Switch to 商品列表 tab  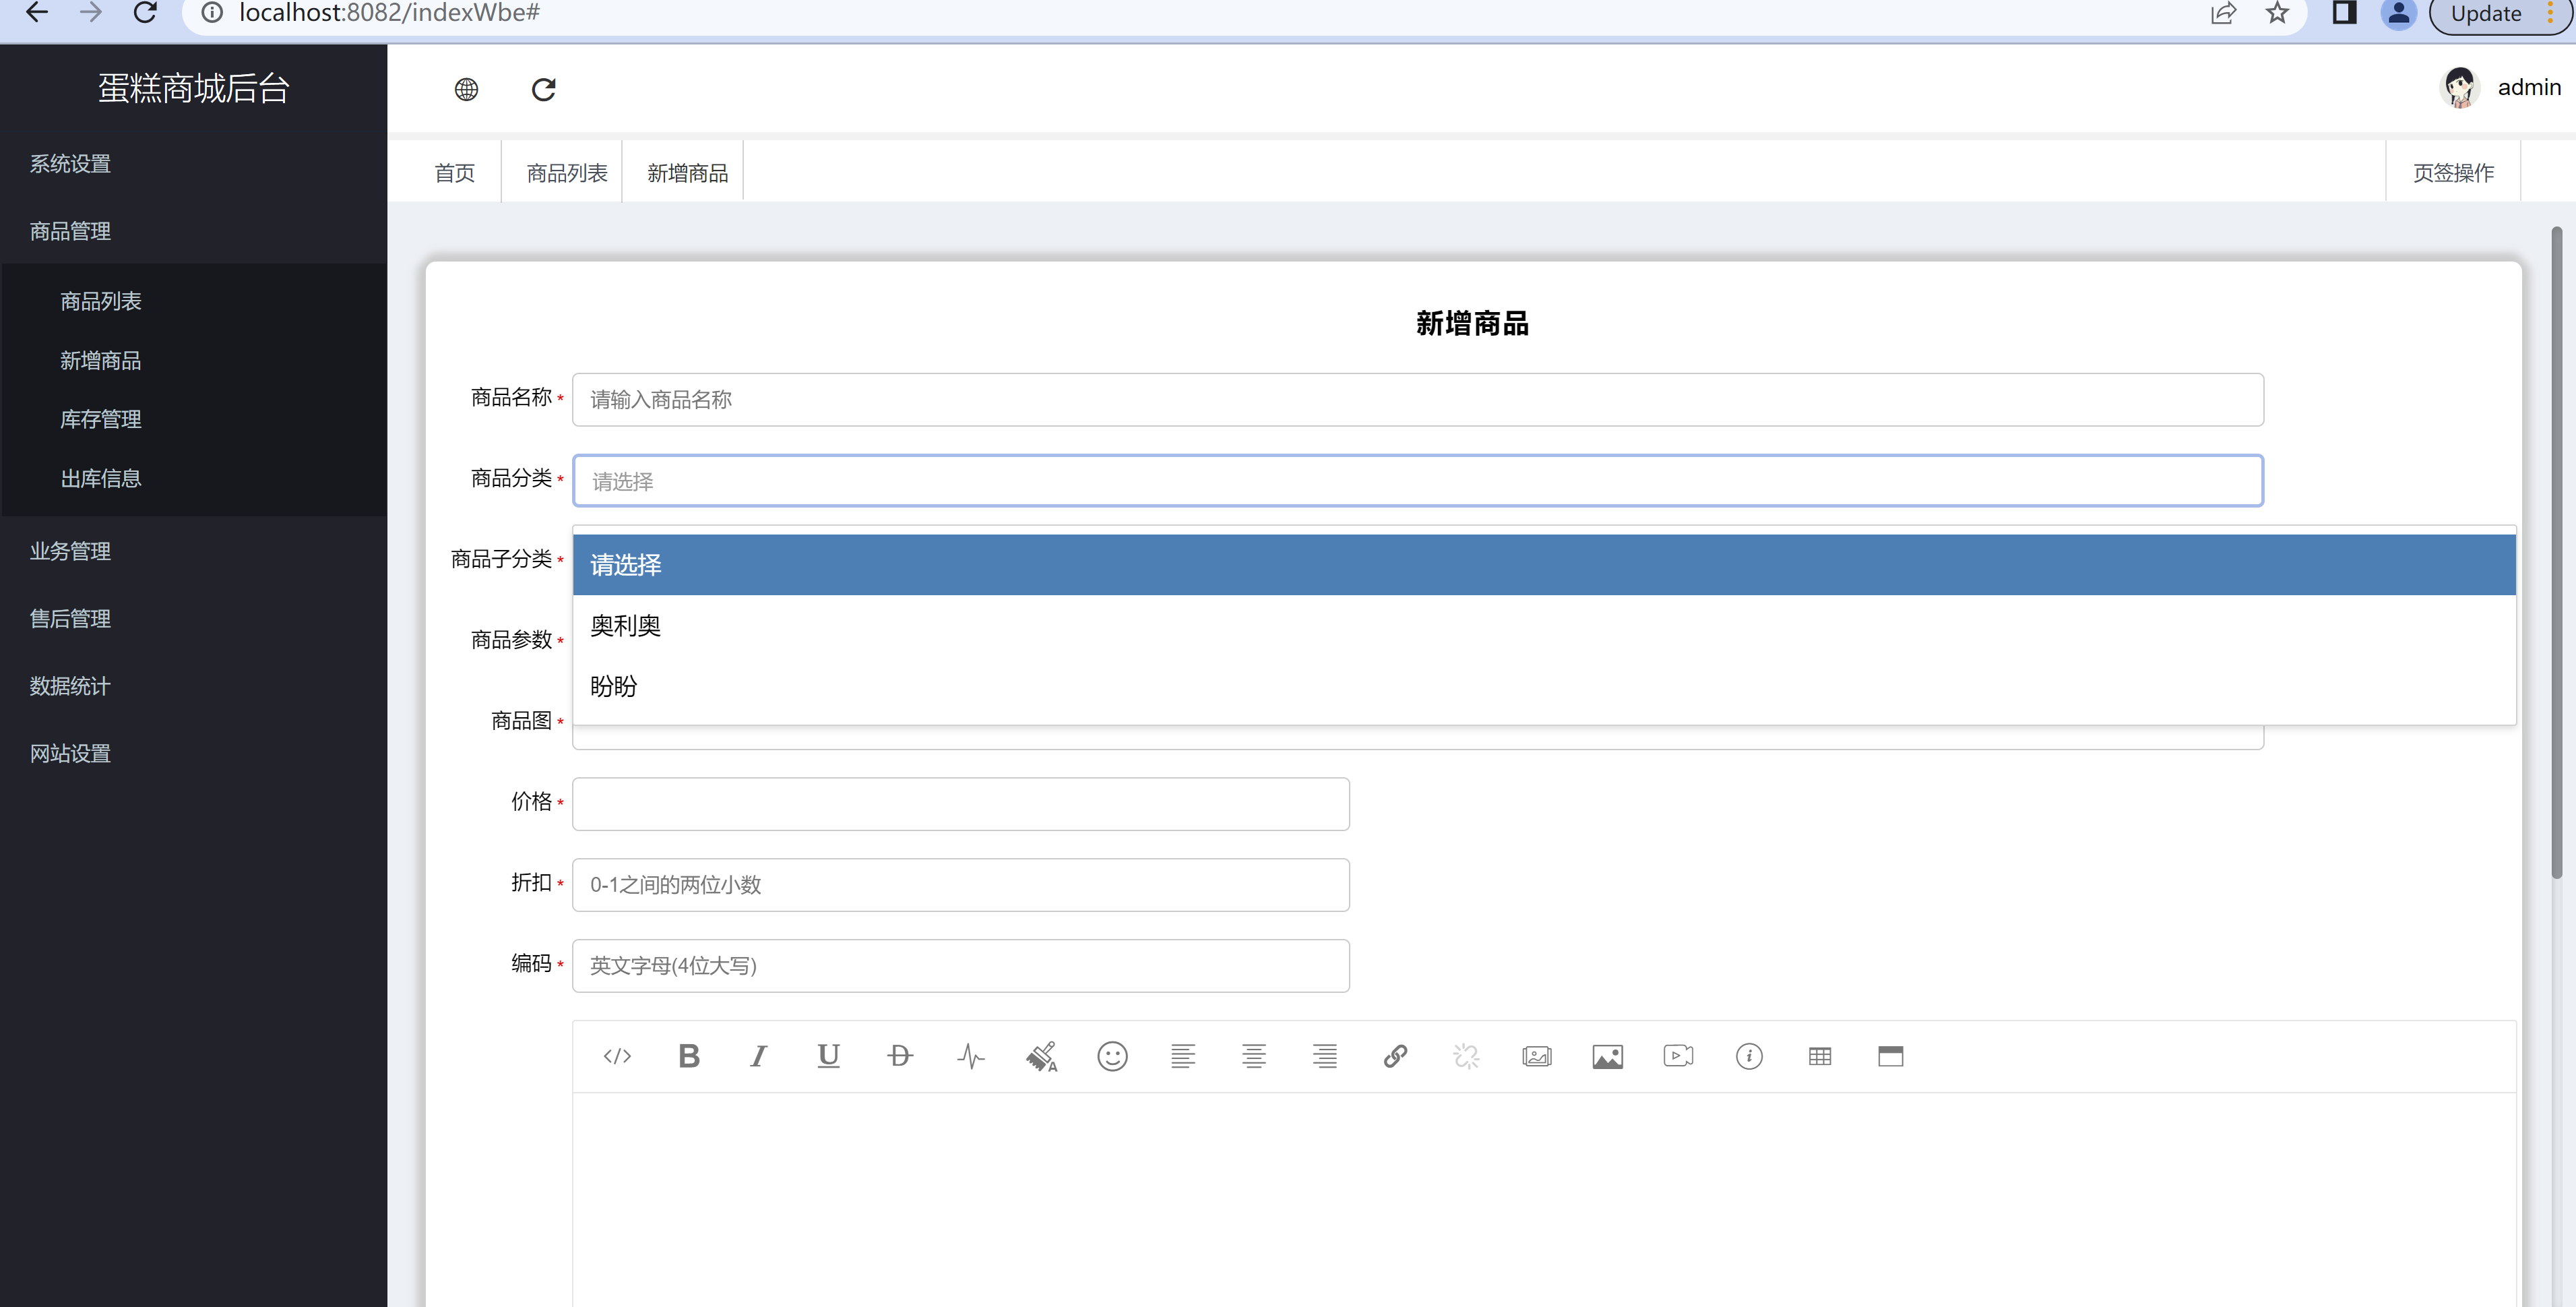tap(567, 173)
